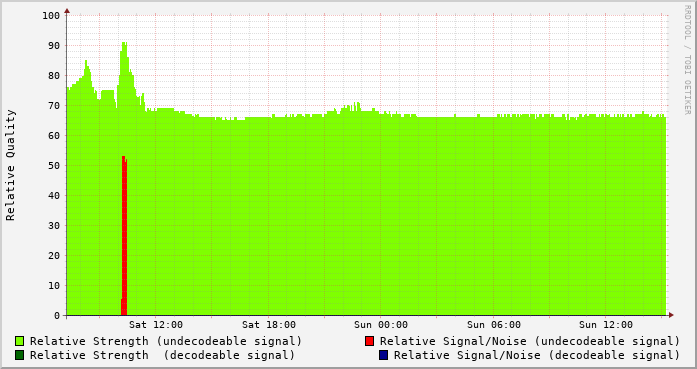Click the RRDTOOL / TOBI OETIKER watermark
Screen dimensions: 697x369
pos(687,60)
